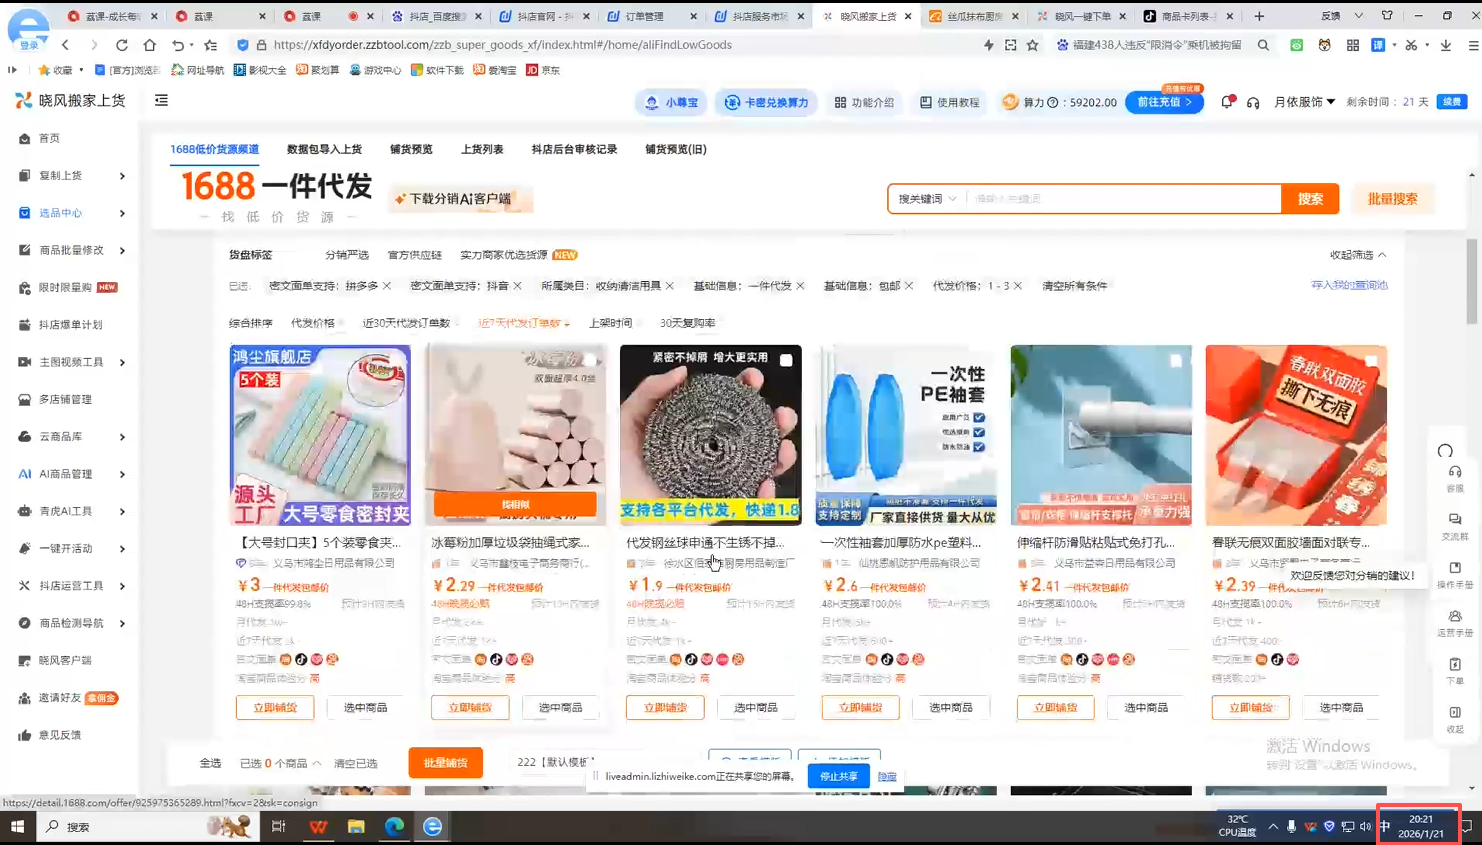
Task: Open the 交流群 community panel
Action: coord(1455,525)
